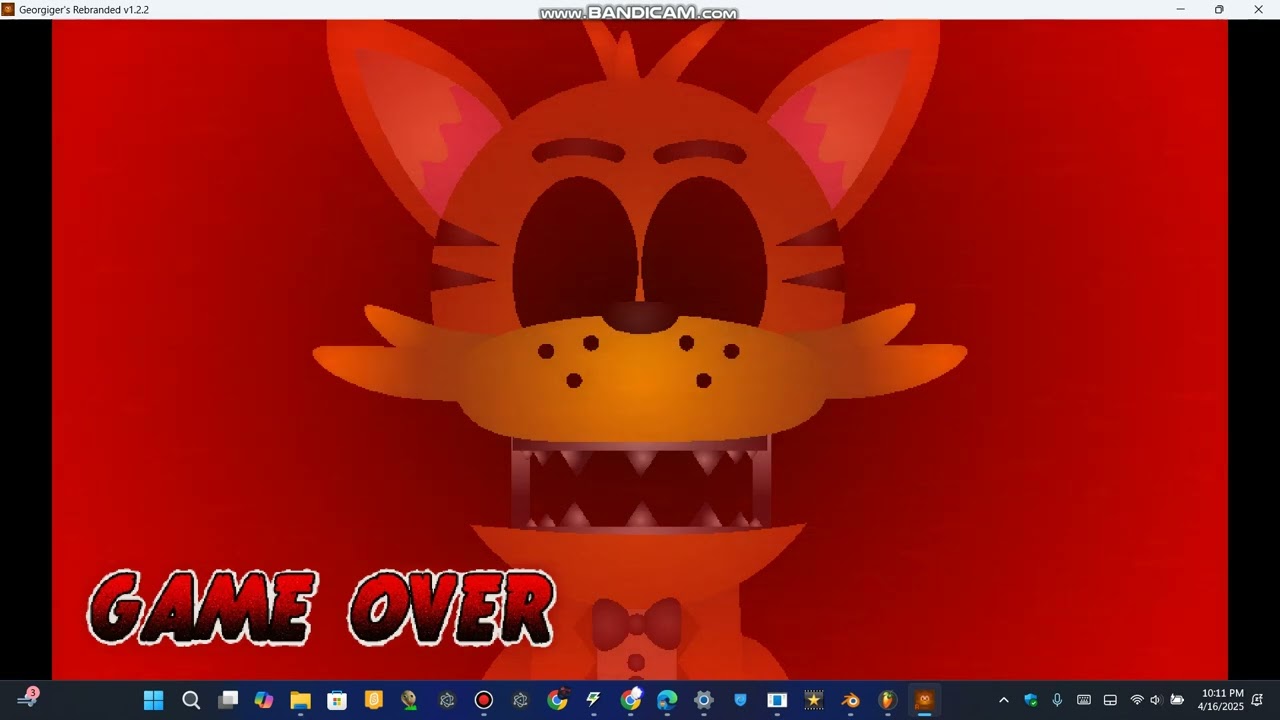Open the touch keyboard tray icon

pyautogui.click(x=1084, y=700)
